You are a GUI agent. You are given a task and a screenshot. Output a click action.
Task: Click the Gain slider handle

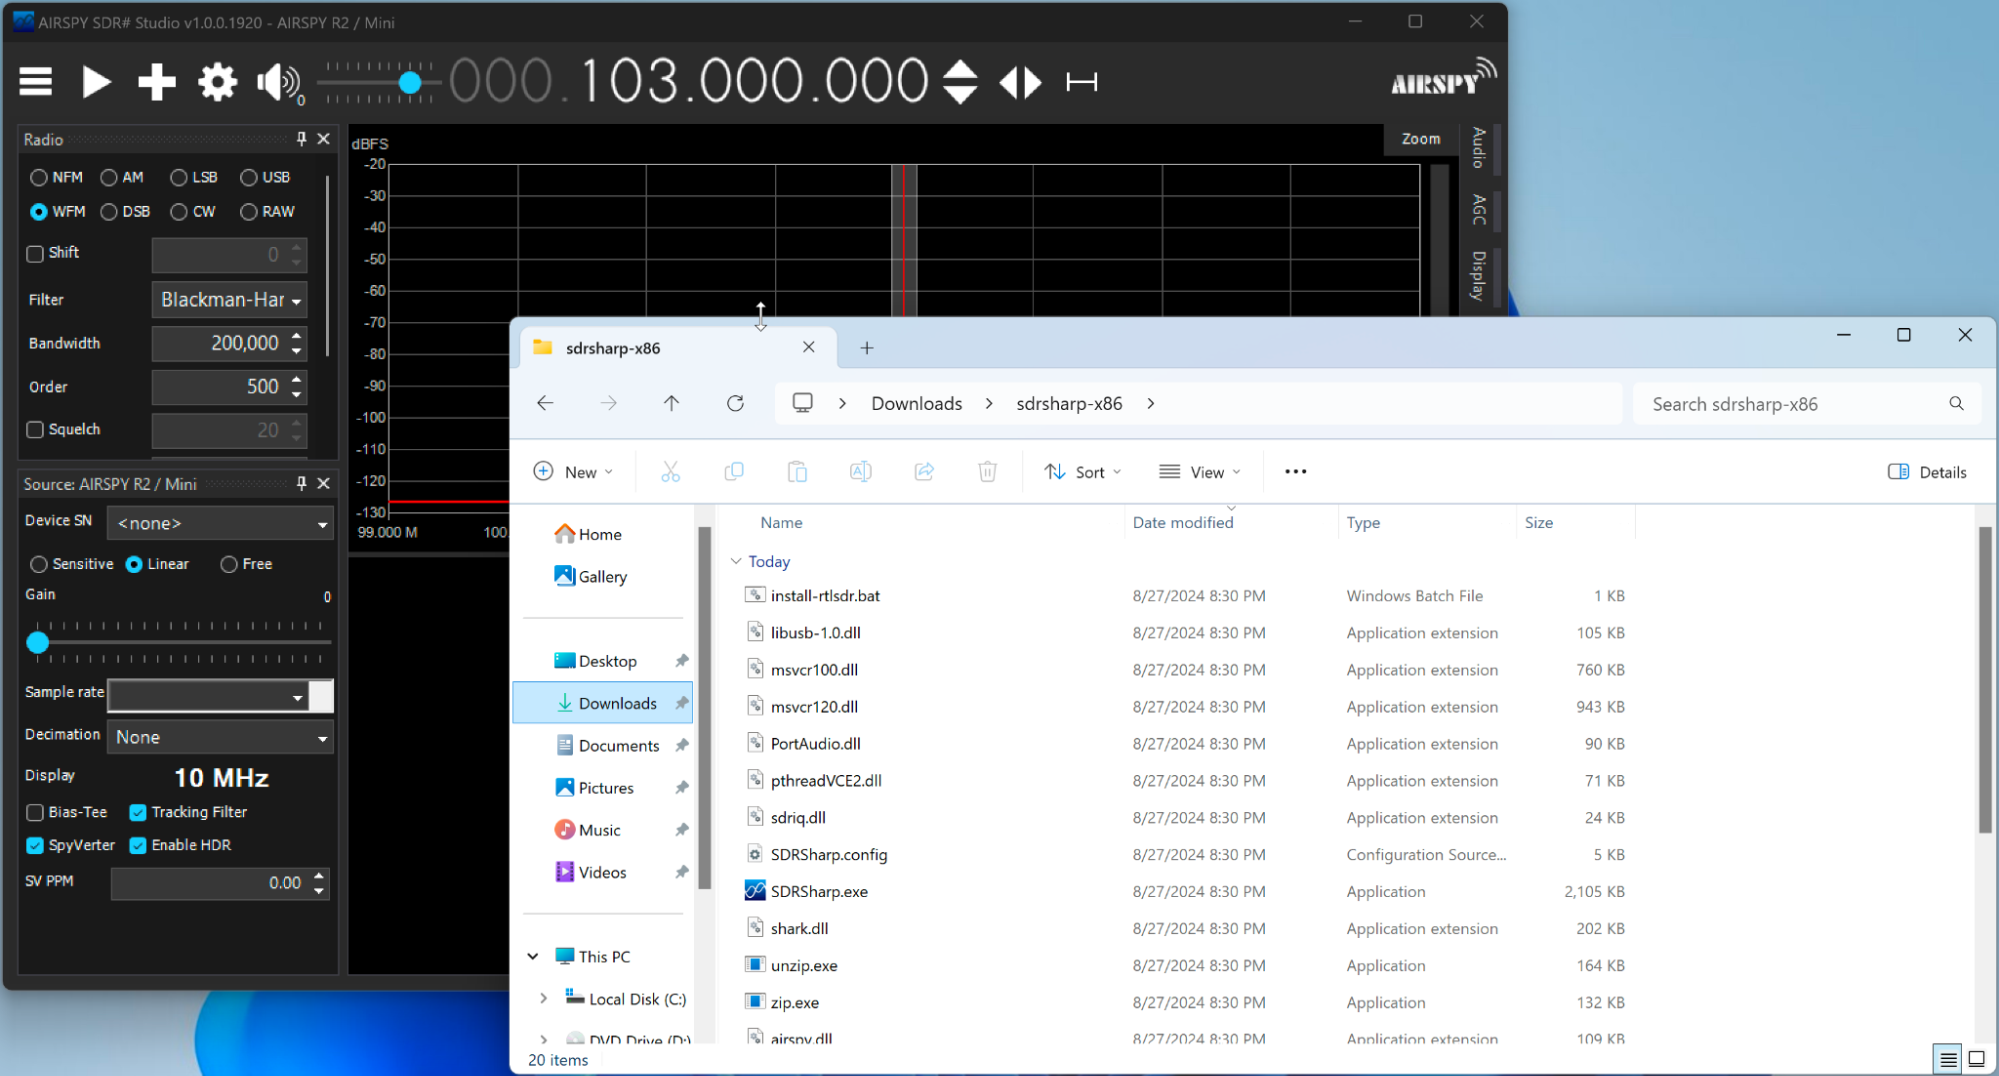(38, 642)
